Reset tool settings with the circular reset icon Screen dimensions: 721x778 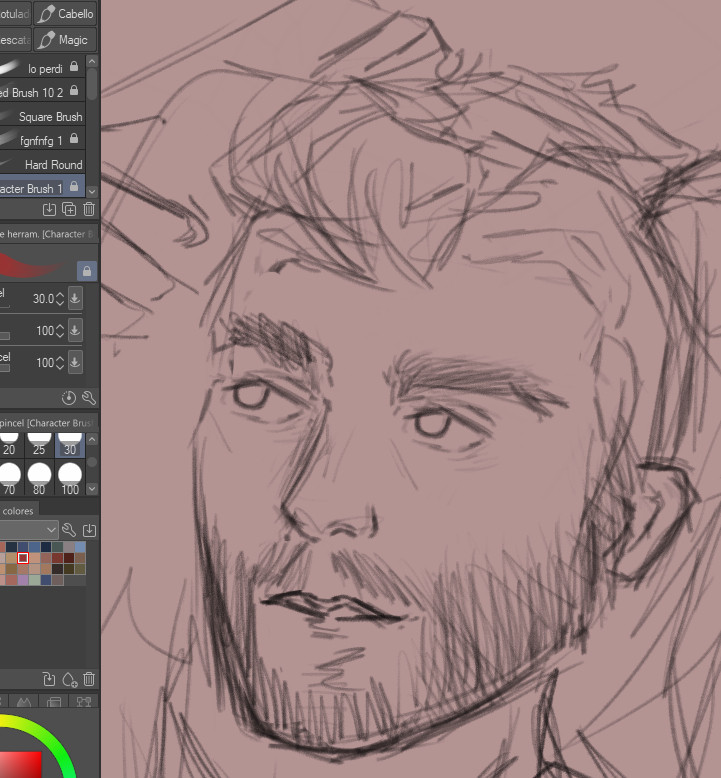68,397
